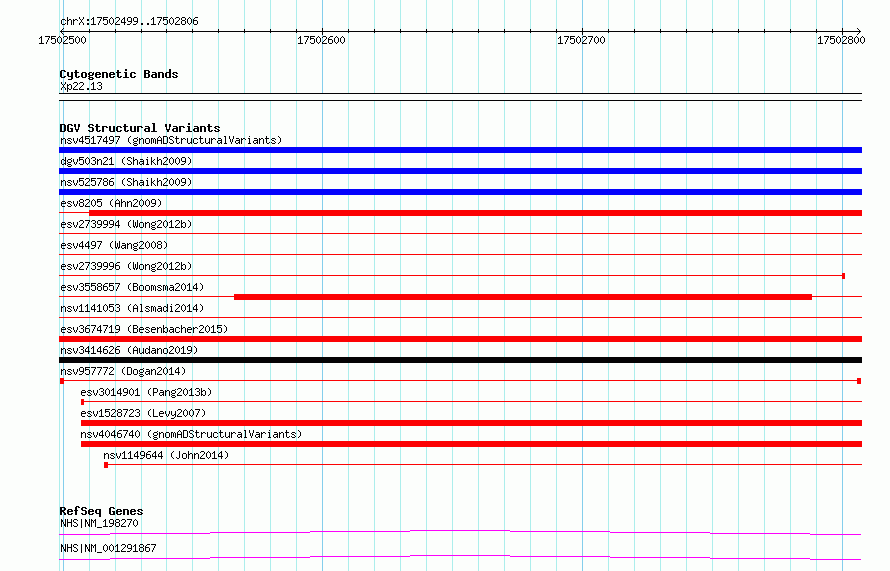Click the 17502800 ruler position label
Screen dimensions: 890x571
[x=841, y=40]
